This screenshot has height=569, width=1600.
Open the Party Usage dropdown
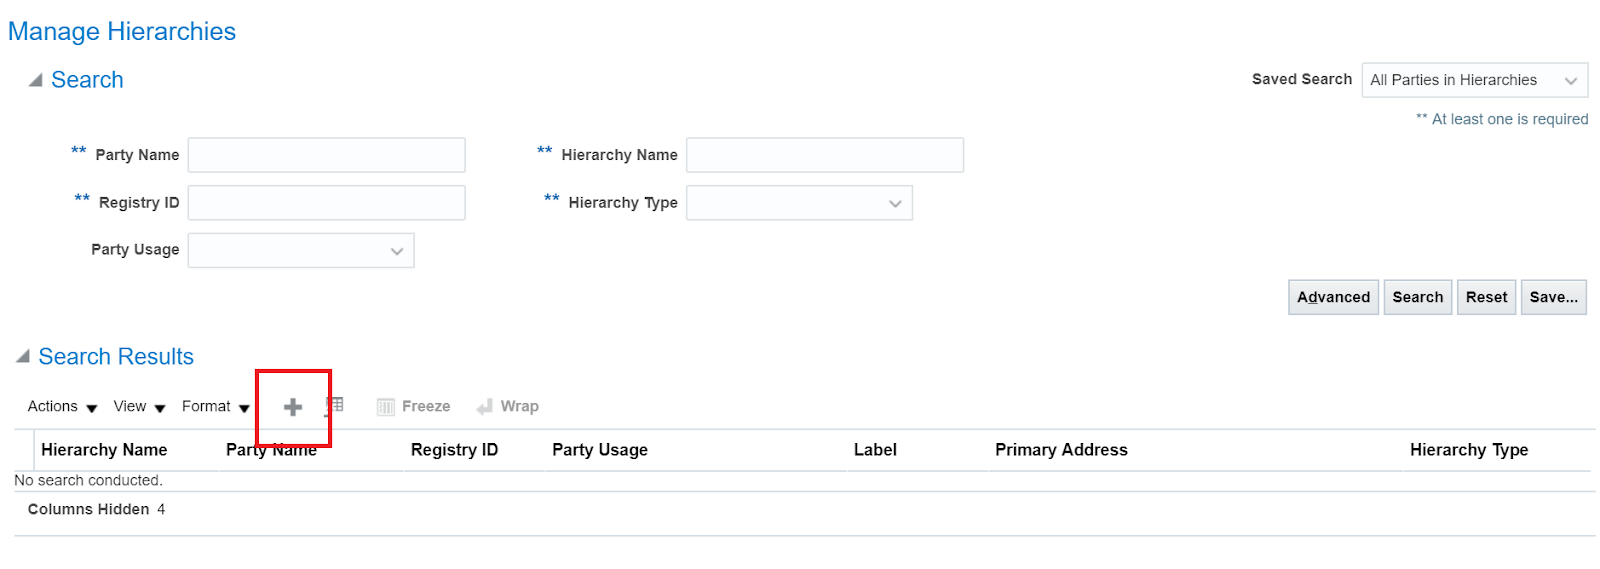[301, 250]
